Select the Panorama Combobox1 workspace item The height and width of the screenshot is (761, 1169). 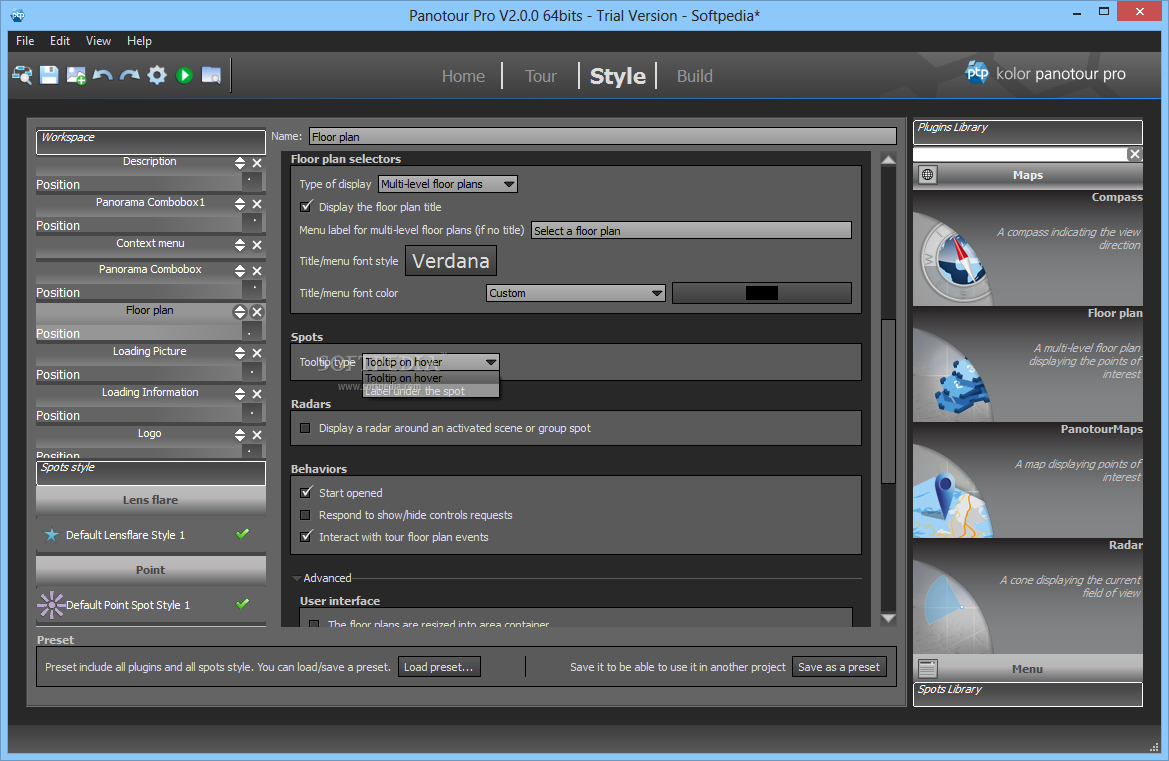150,203
